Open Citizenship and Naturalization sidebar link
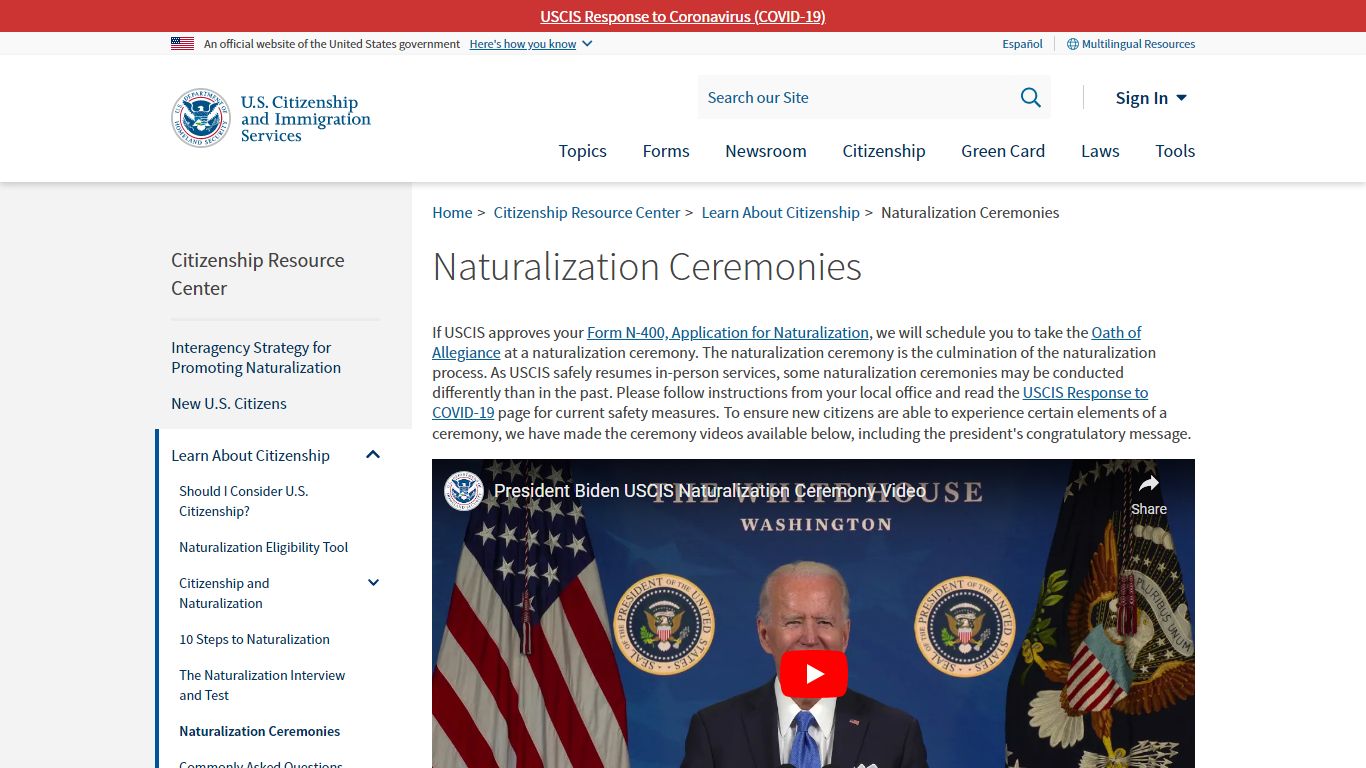Screen dimensions: 1366x768 pyautogui.click(x=224, y=593)
